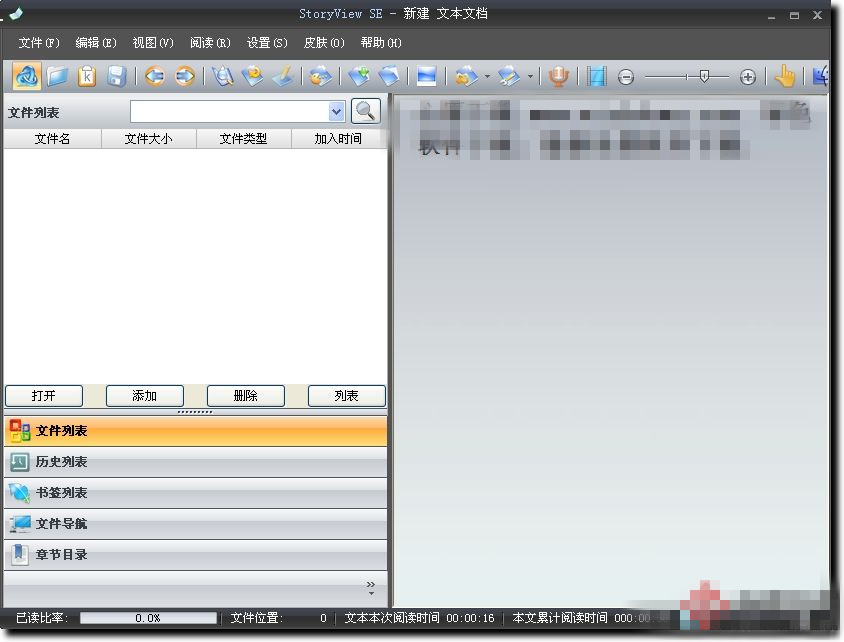Switch to the 书签列表 panel
The image size is (844, 642).
pos(195,492)
